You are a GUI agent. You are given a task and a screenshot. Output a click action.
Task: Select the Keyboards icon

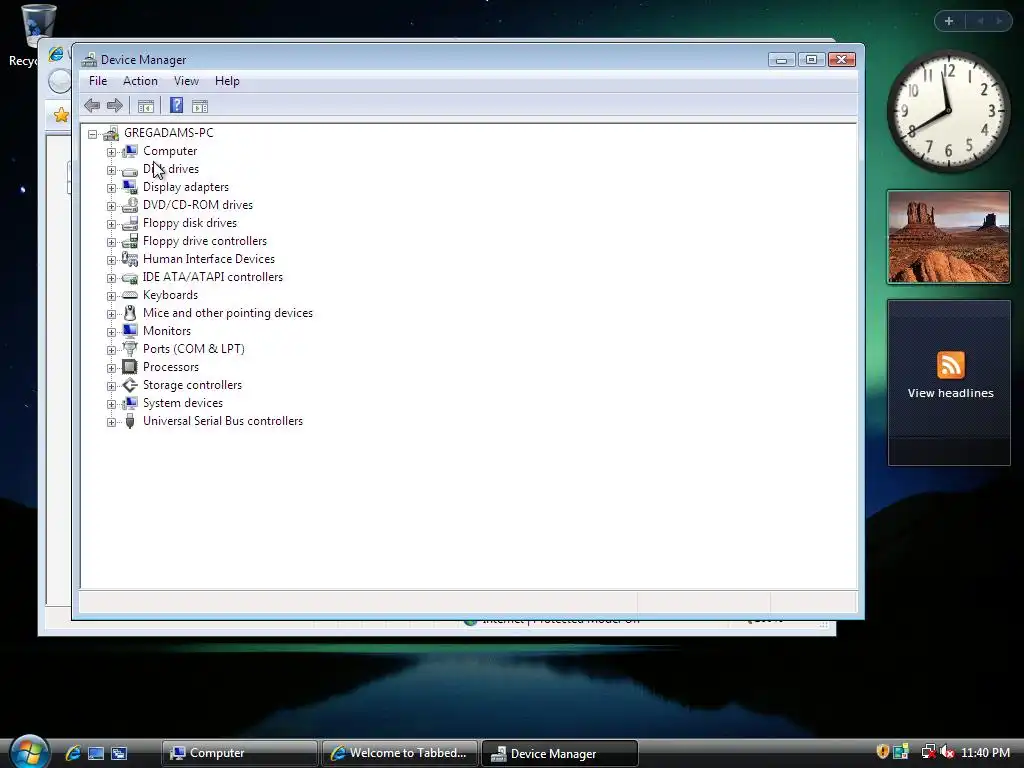(130, 295)
